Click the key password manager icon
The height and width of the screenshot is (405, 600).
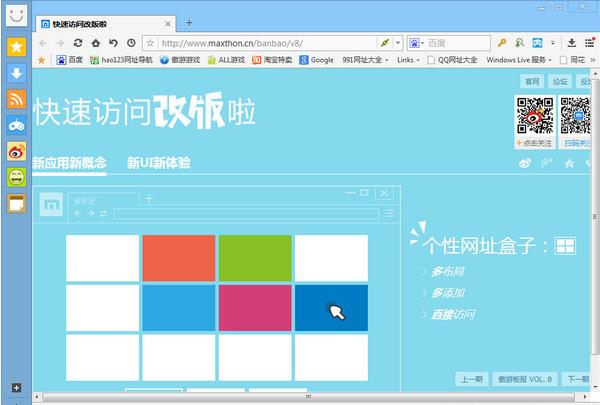click(x=502, y=43)
